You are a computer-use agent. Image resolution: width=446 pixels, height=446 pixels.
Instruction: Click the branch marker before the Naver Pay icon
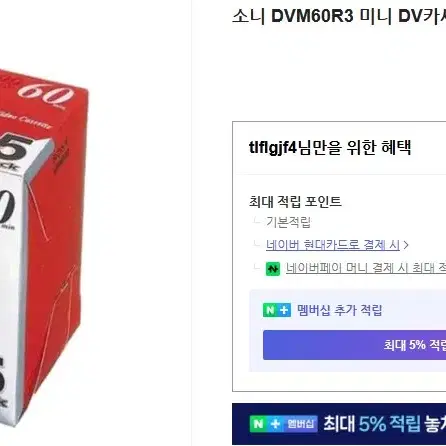(257, 267)
